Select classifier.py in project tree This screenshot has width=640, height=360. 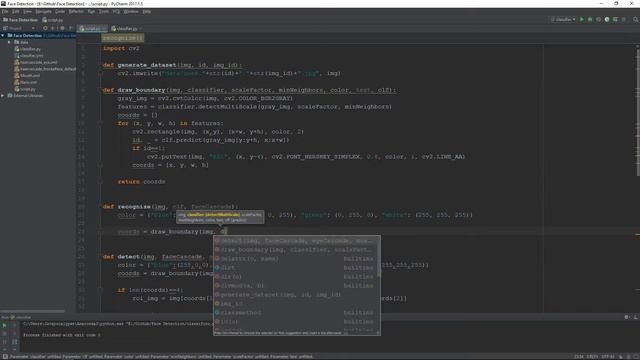pos(28,49)
